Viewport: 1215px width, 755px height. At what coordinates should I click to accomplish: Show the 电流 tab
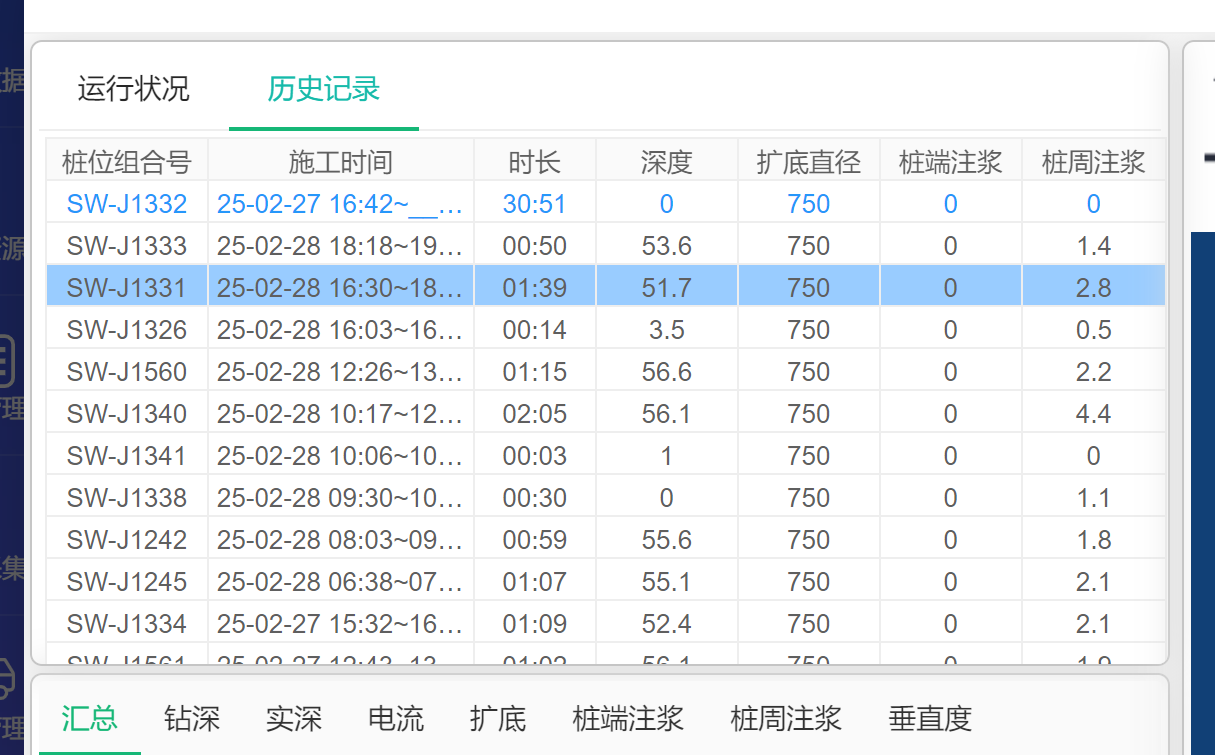(395, 718)
